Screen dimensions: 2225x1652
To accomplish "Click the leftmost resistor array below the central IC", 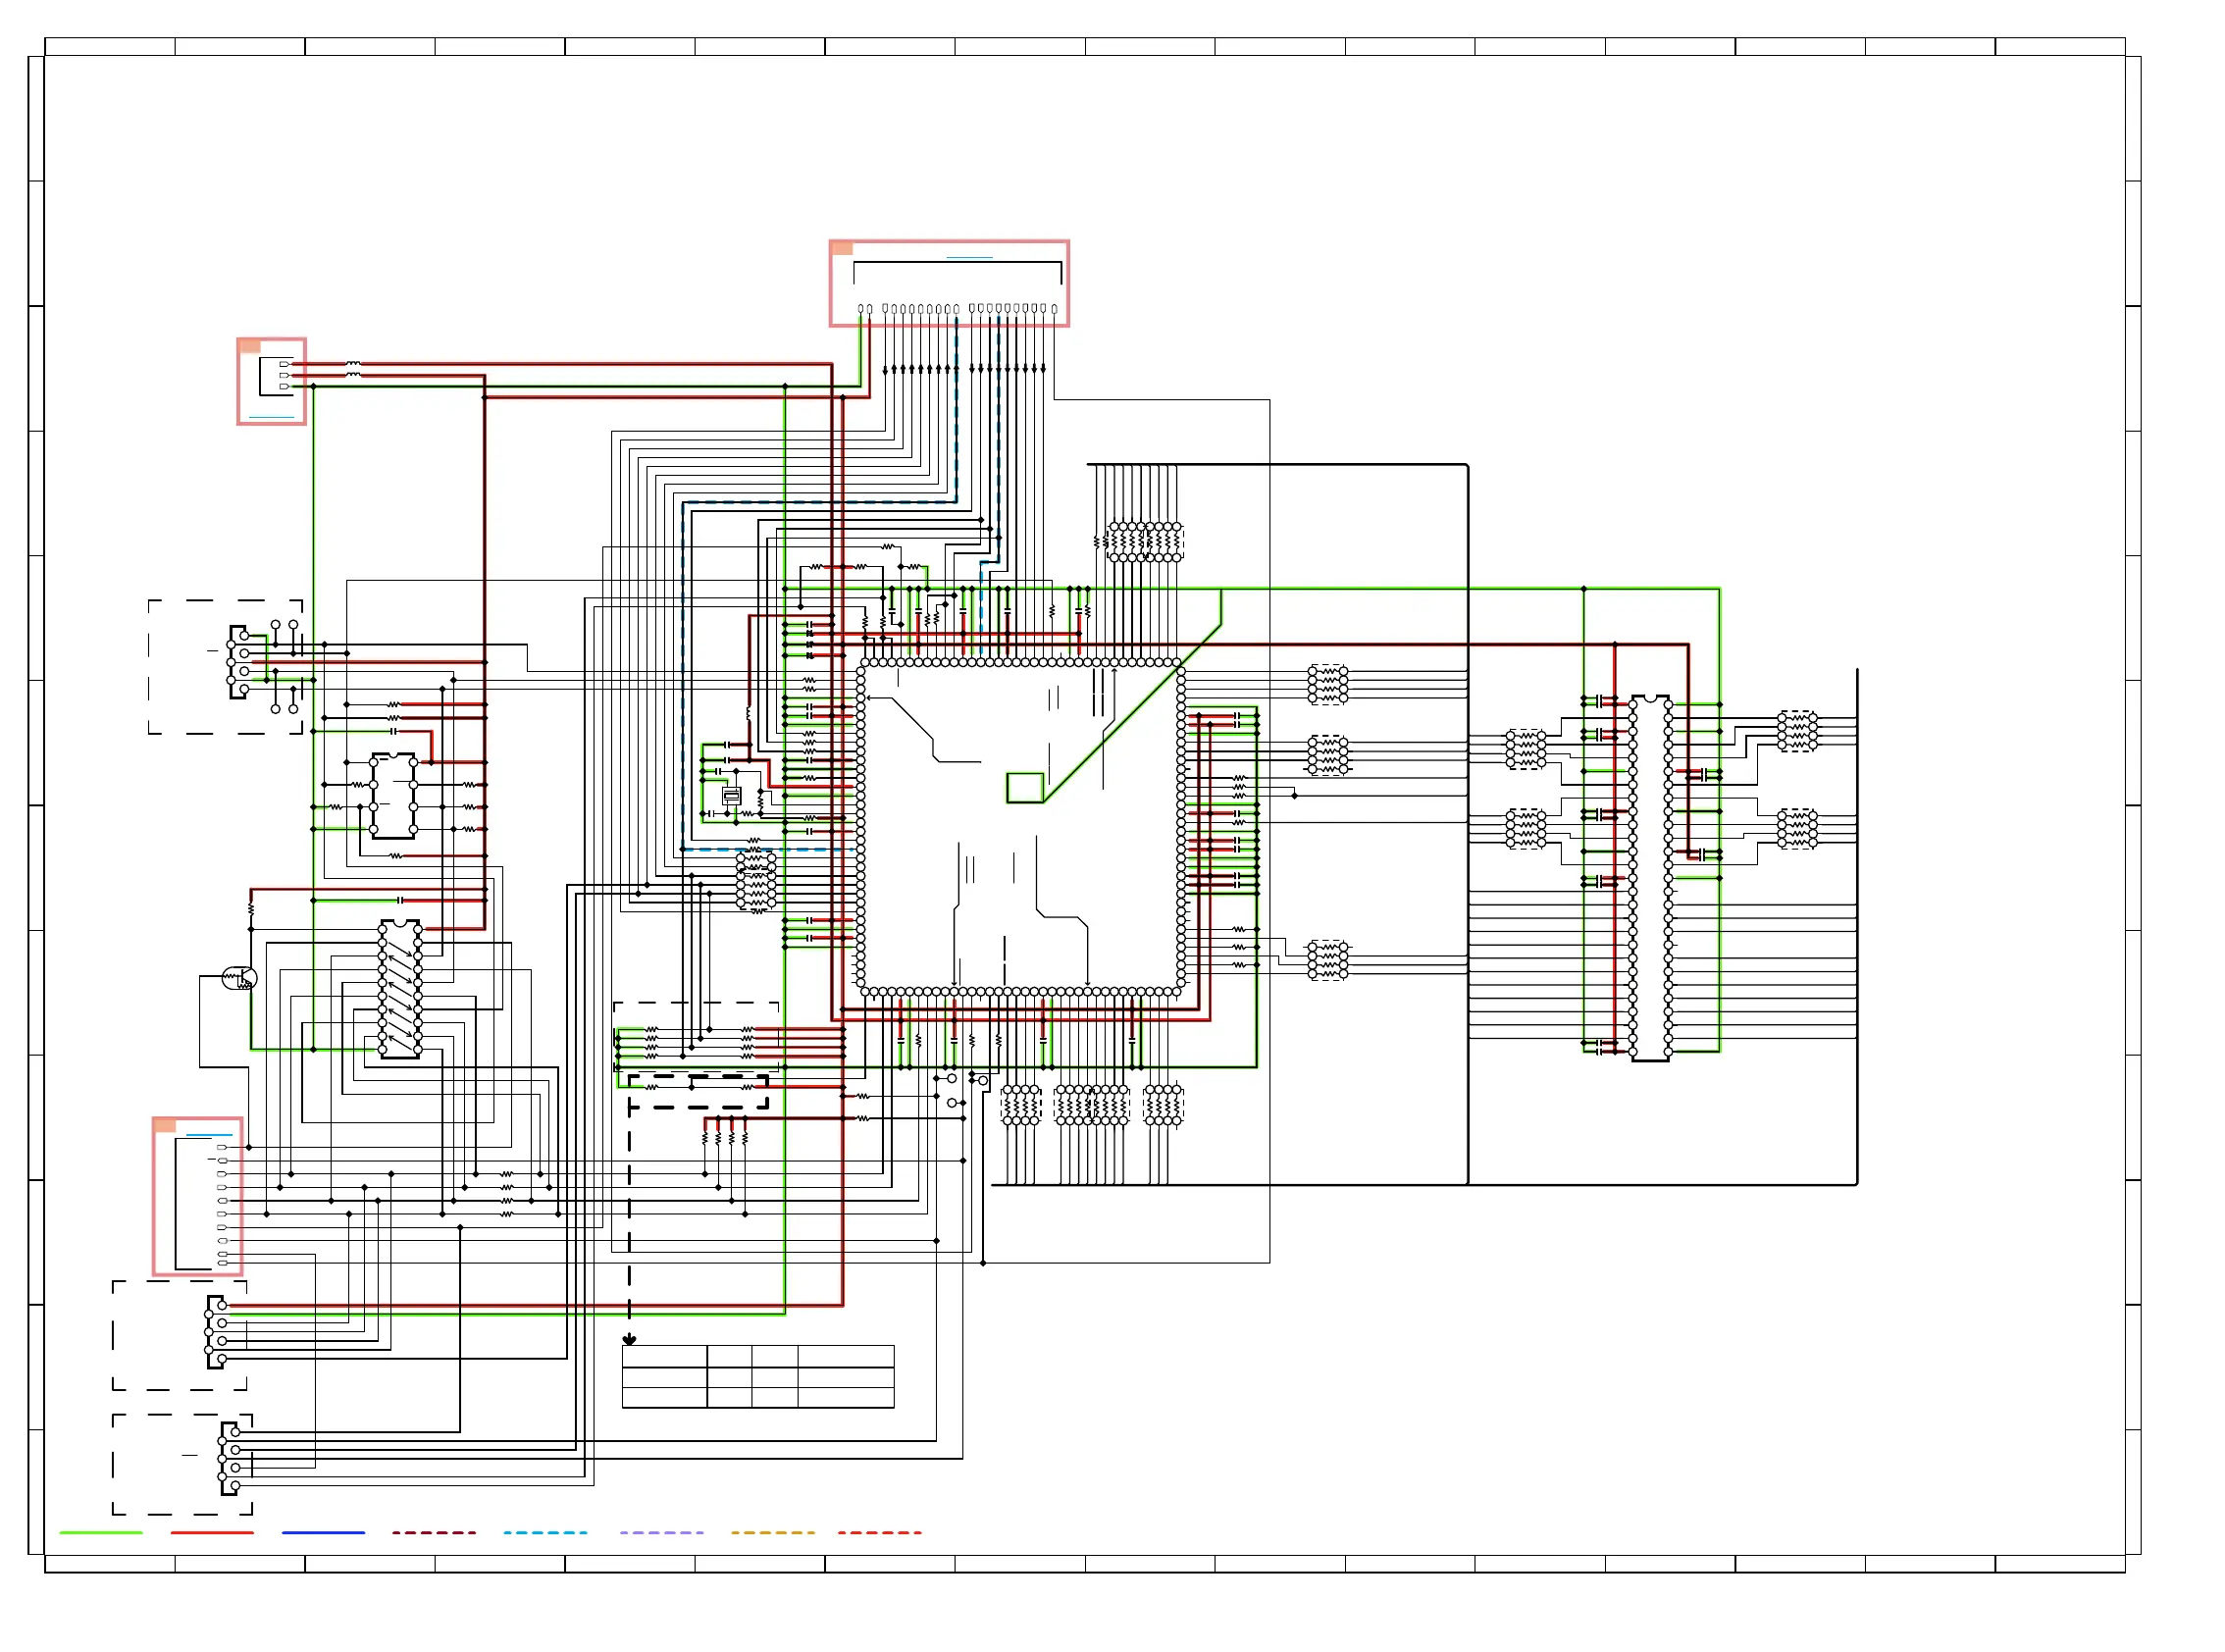I will coord(1021,1105).
